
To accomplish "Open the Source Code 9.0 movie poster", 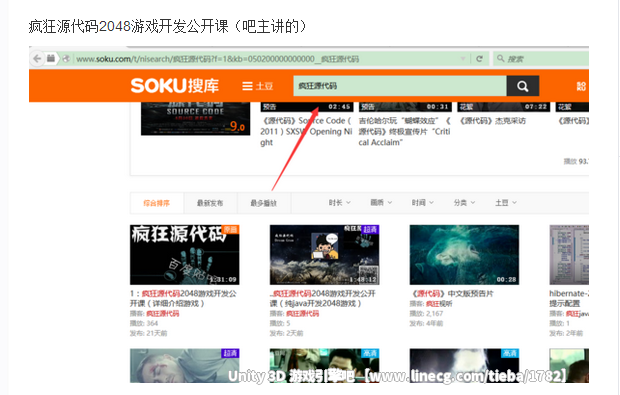I will [195, 119].
